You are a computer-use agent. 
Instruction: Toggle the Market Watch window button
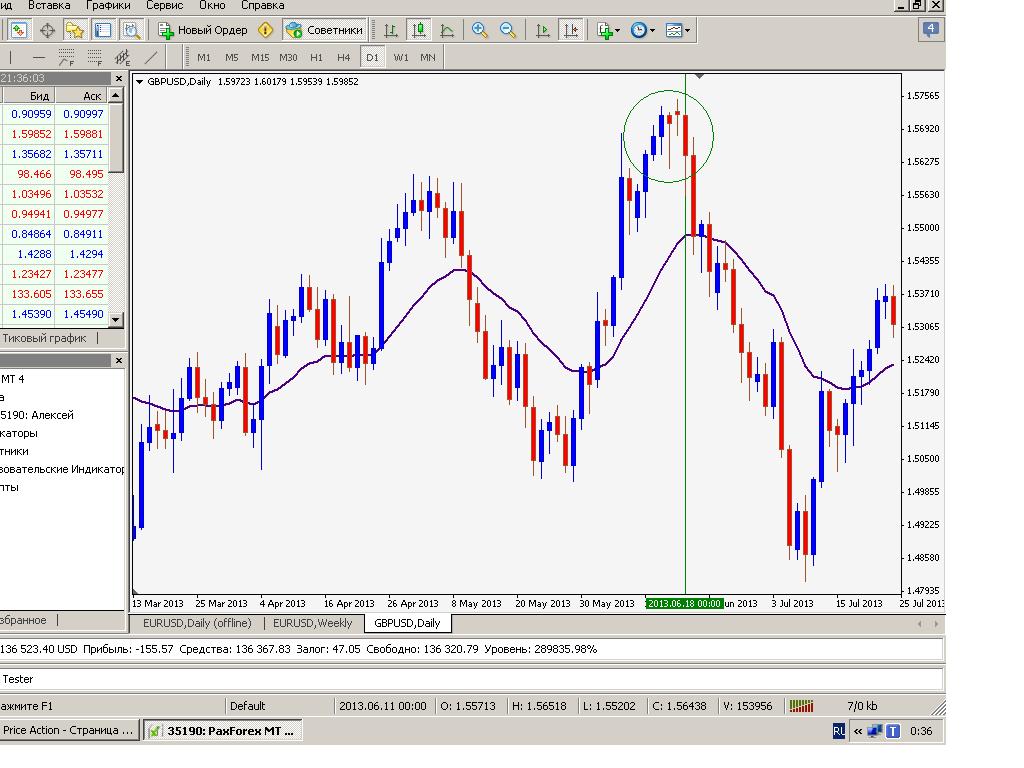coord(19,30)
